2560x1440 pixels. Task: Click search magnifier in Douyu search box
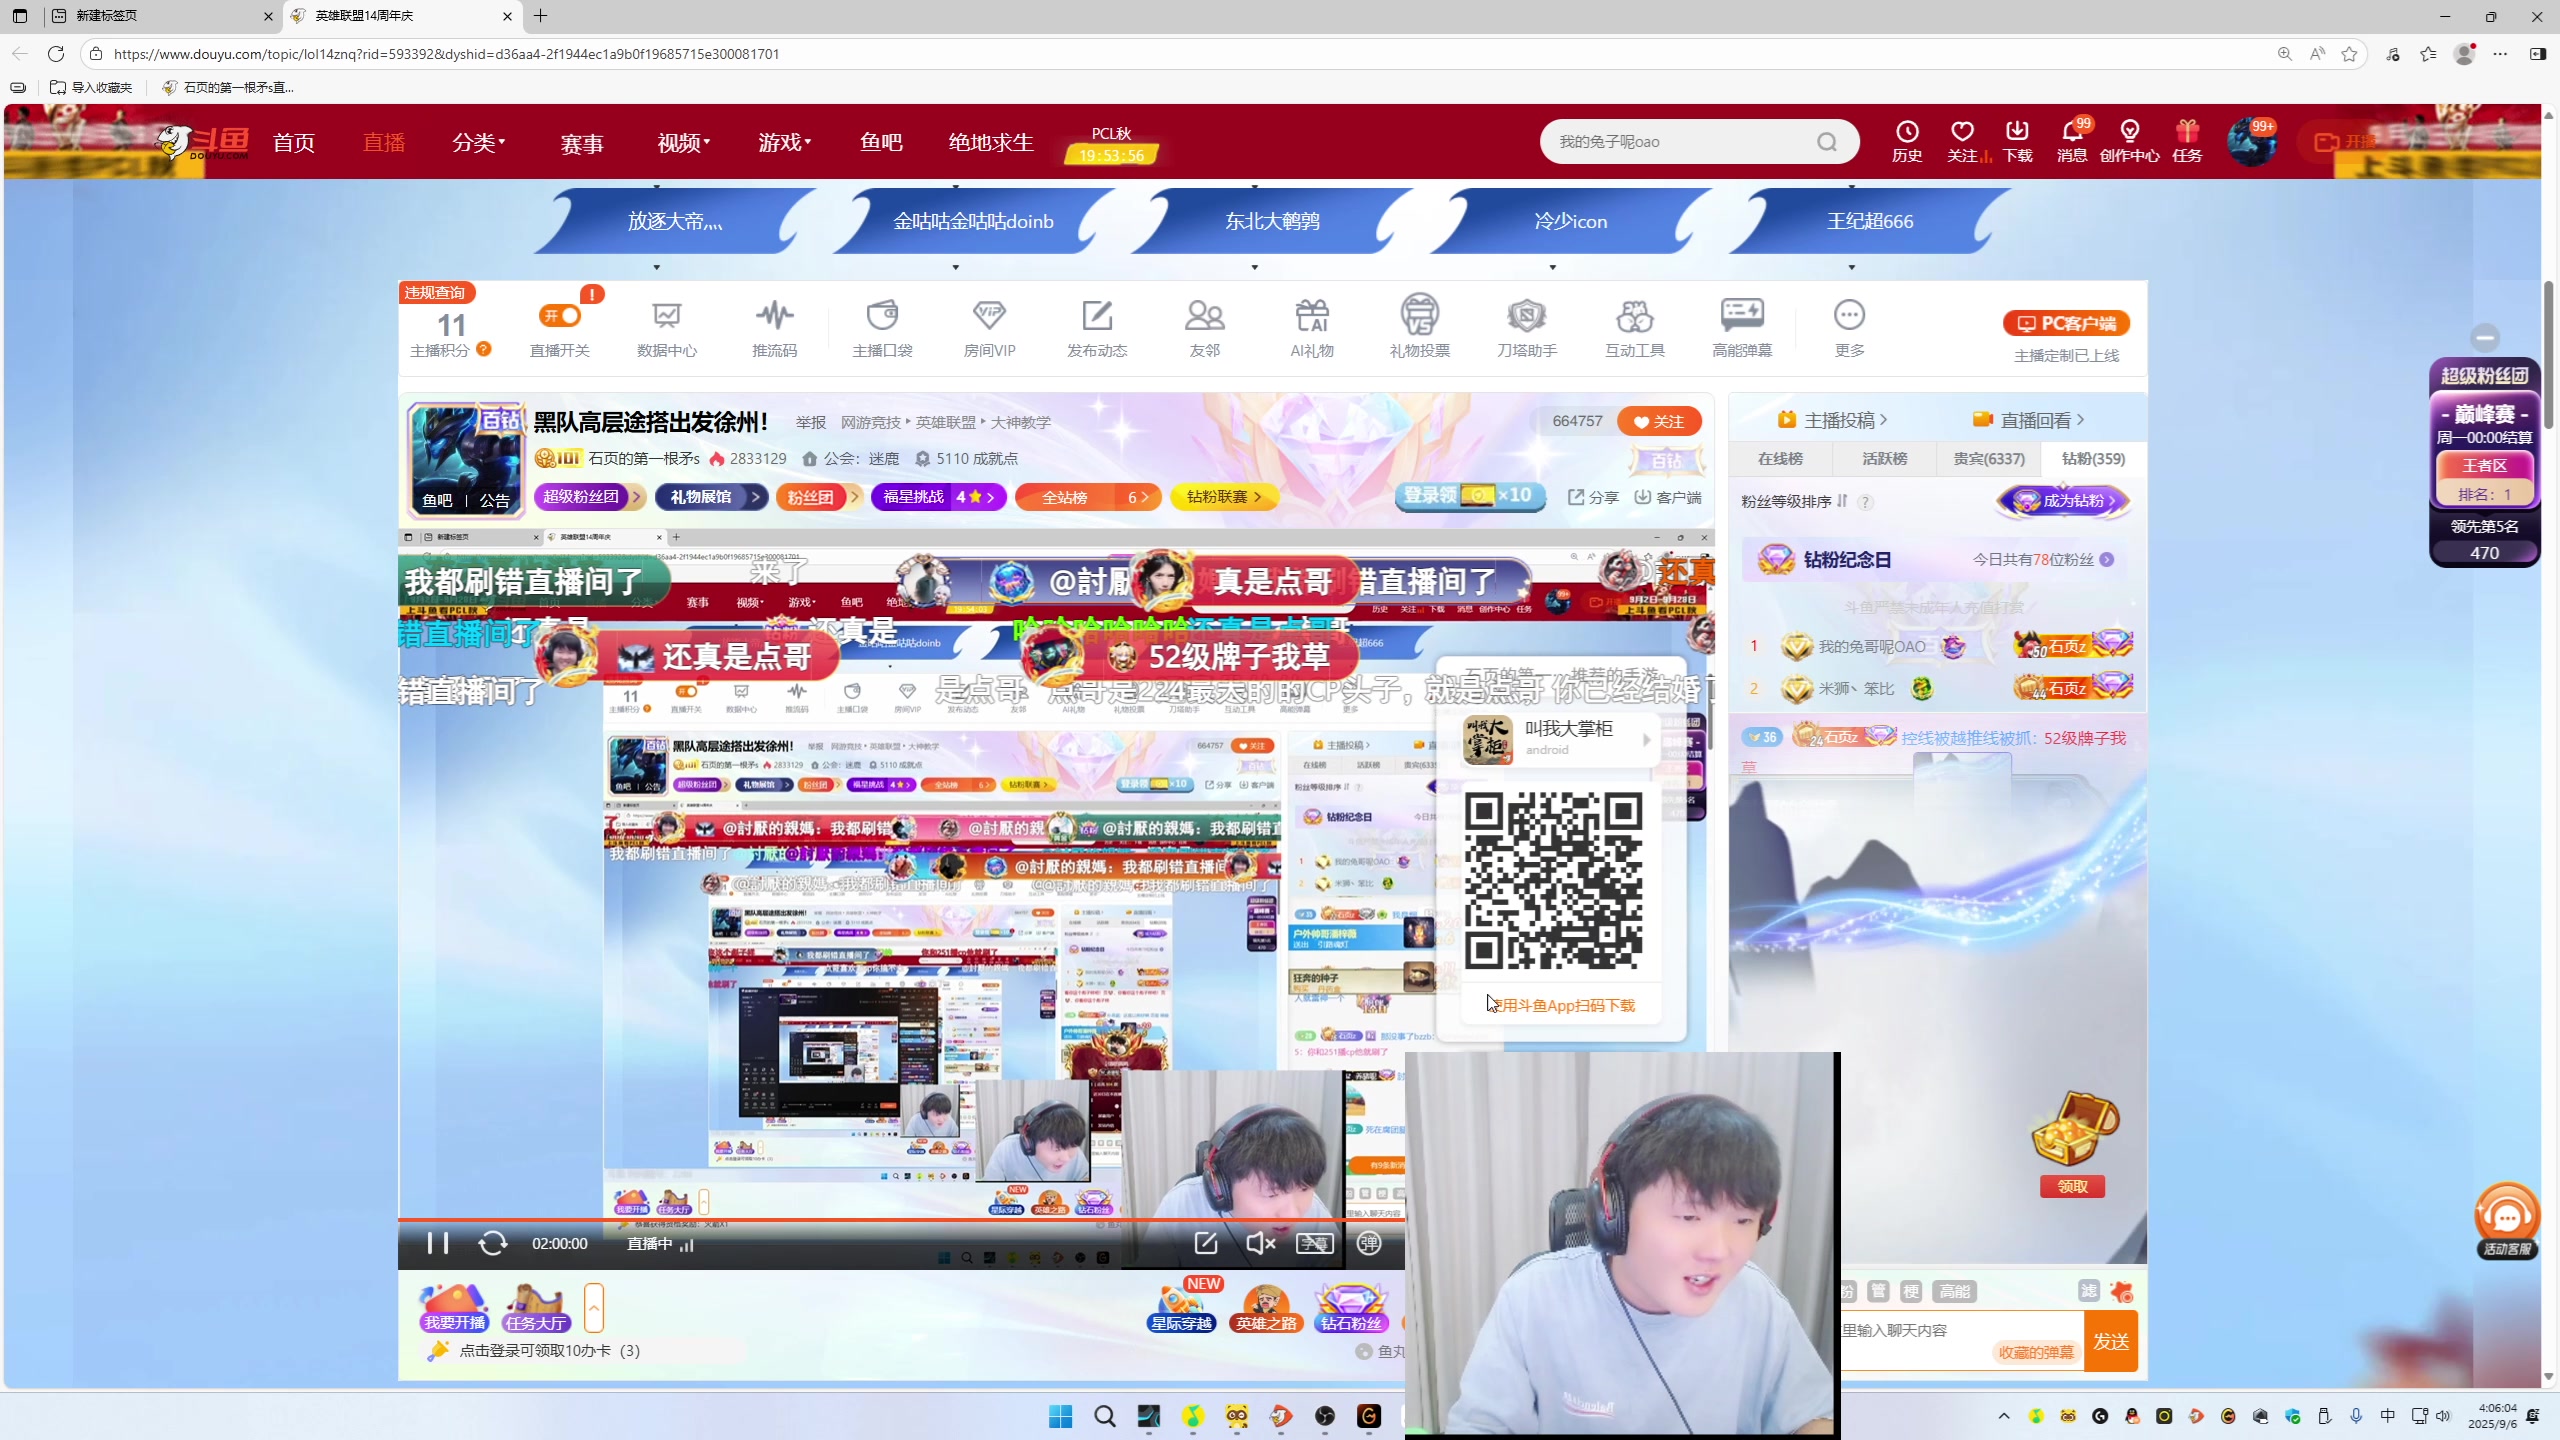(1827, 142)
